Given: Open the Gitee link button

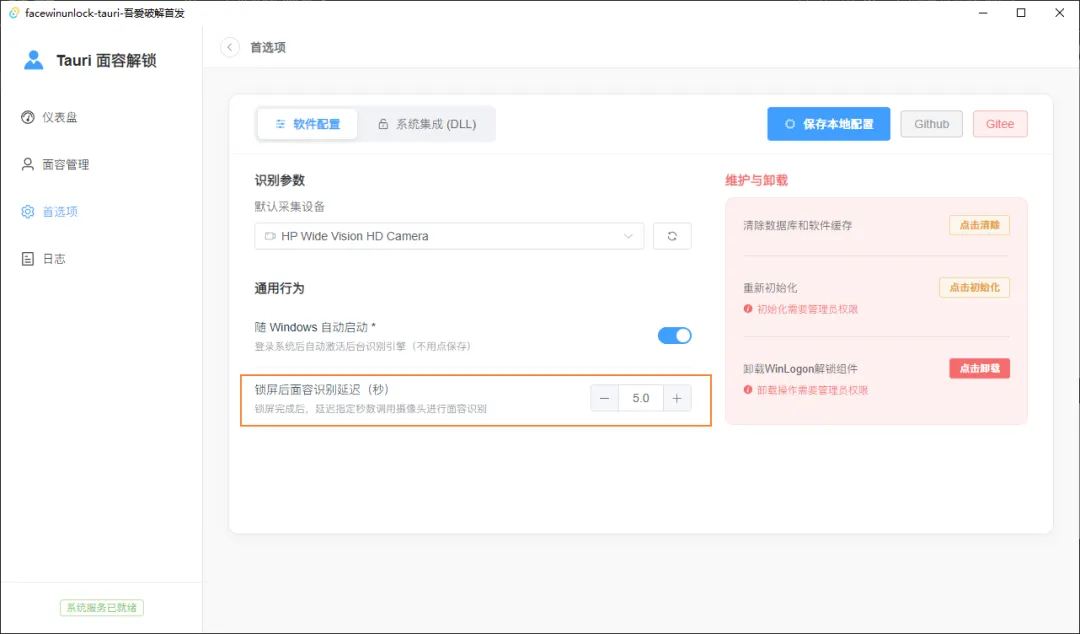Looking at the screenshot, I should (x=999, y=124).
